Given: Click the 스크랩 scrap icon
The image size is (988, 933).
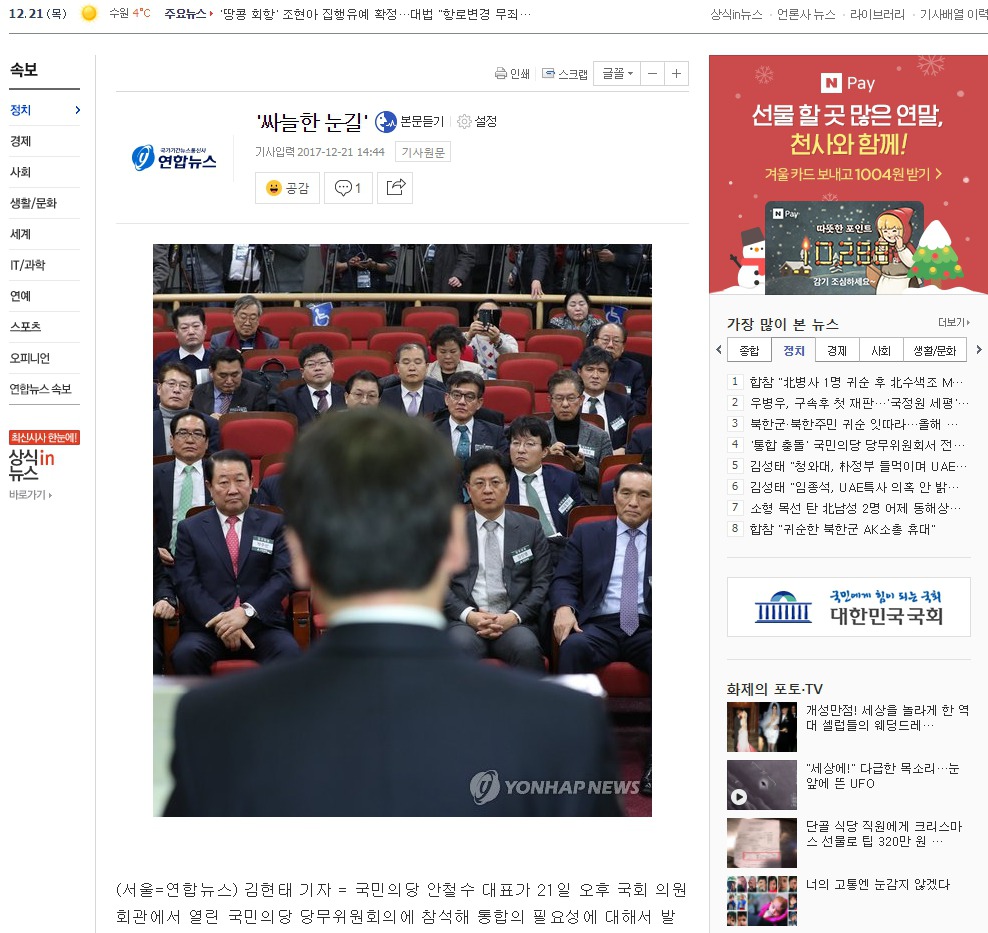Looking at the screenshot, I should coord(547,73).
